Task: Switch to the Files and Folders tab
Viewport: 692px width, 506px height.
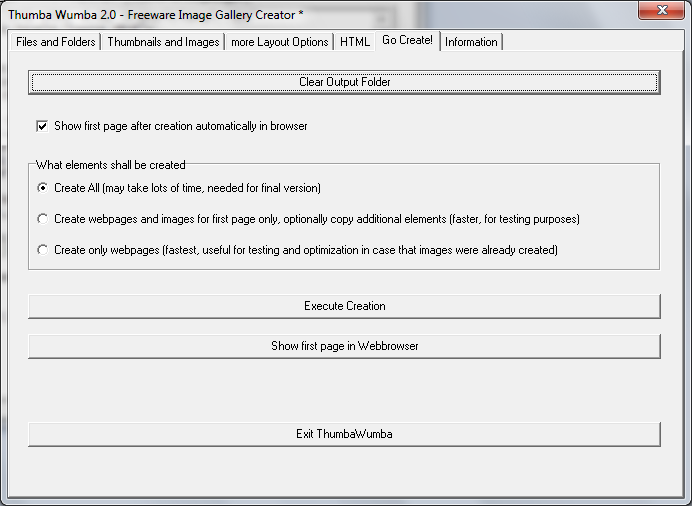Action: [x=56, y=42]
